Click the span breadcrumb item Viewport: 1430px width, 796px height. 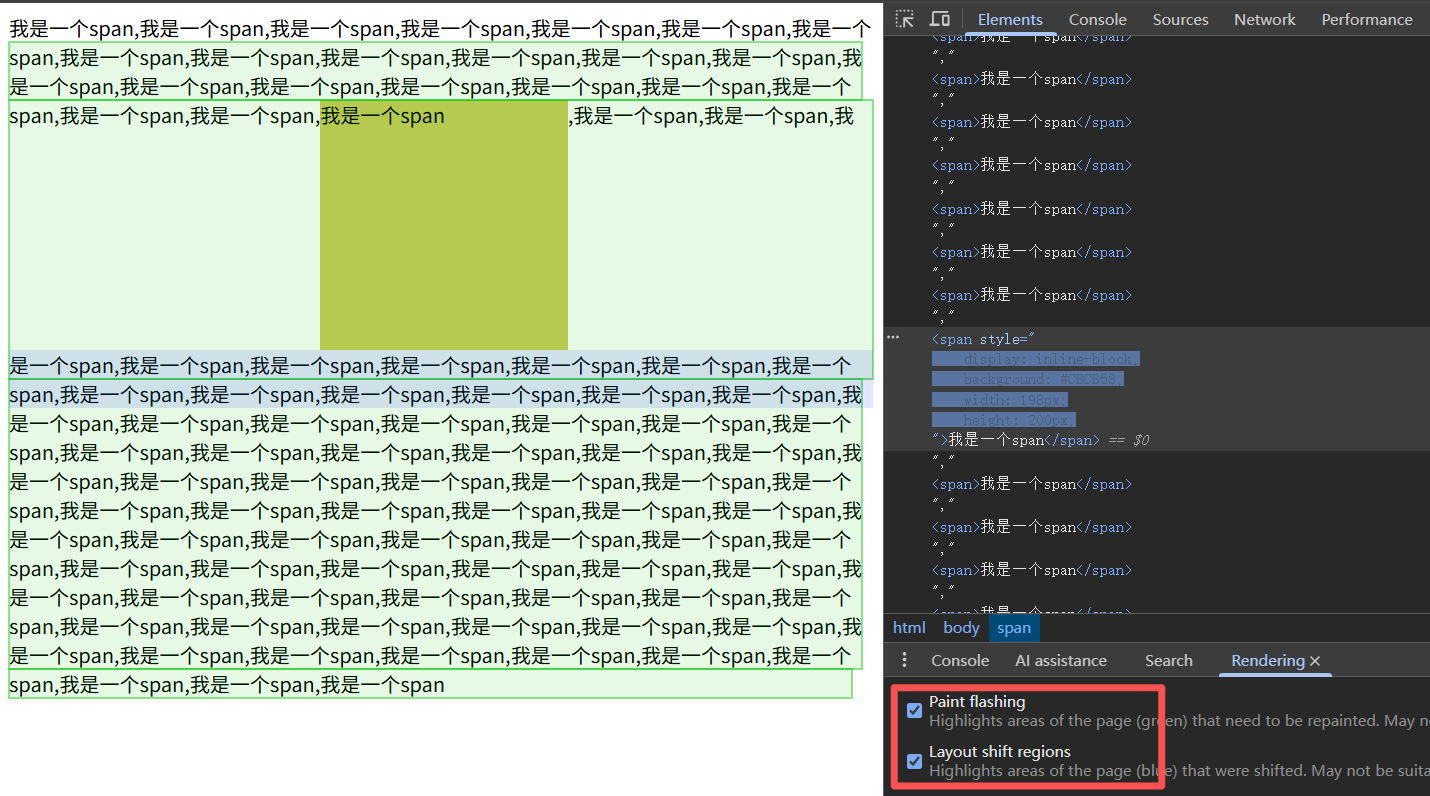1014,628
